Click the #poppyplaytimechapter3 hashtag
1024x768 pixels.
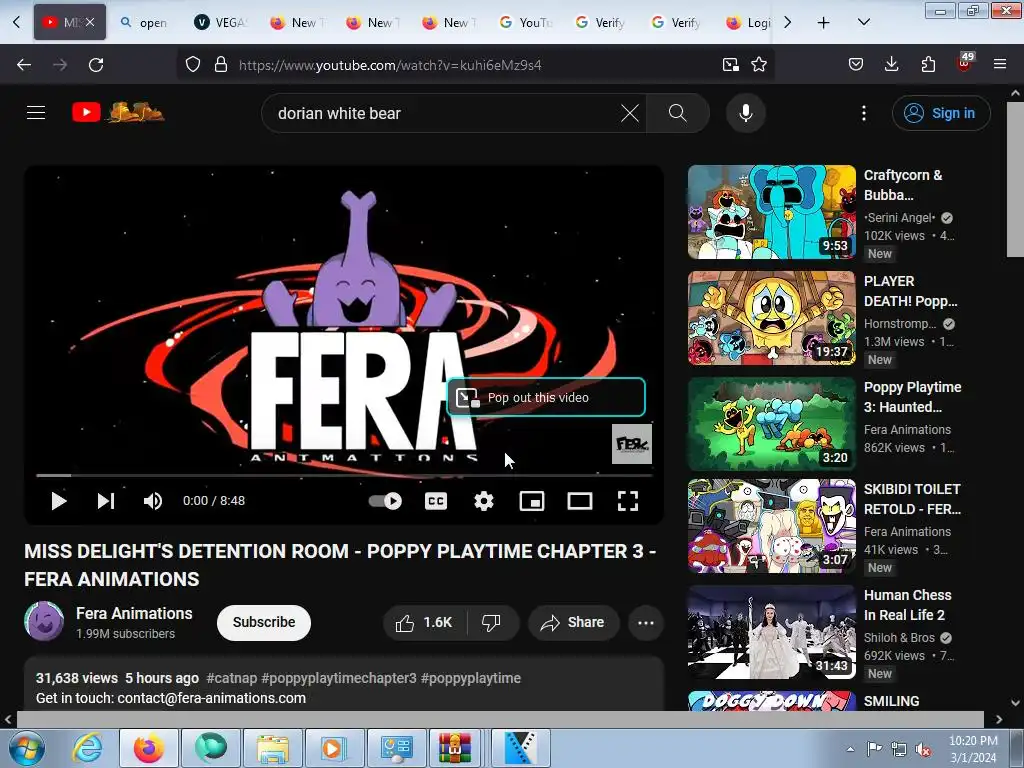[339, 678]
